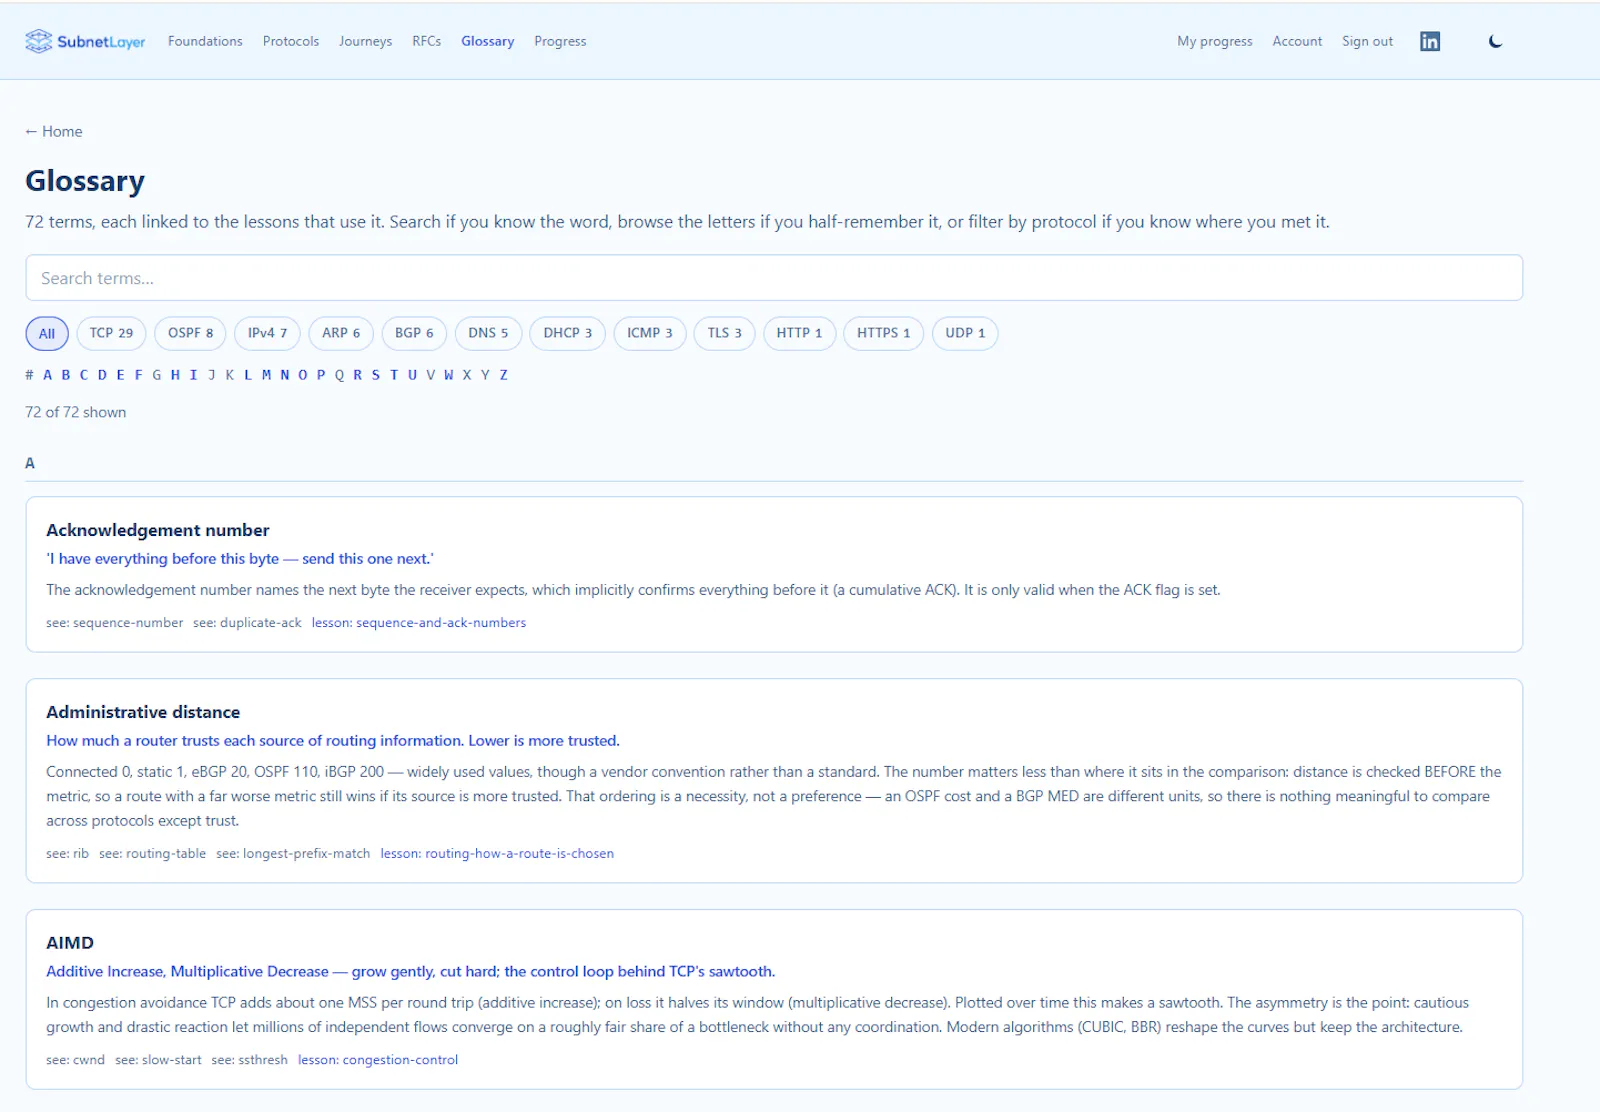This screenshot has width=1600, height=1112.
Task: Jump to letter D in index
Action: click(x=102, y=375)
